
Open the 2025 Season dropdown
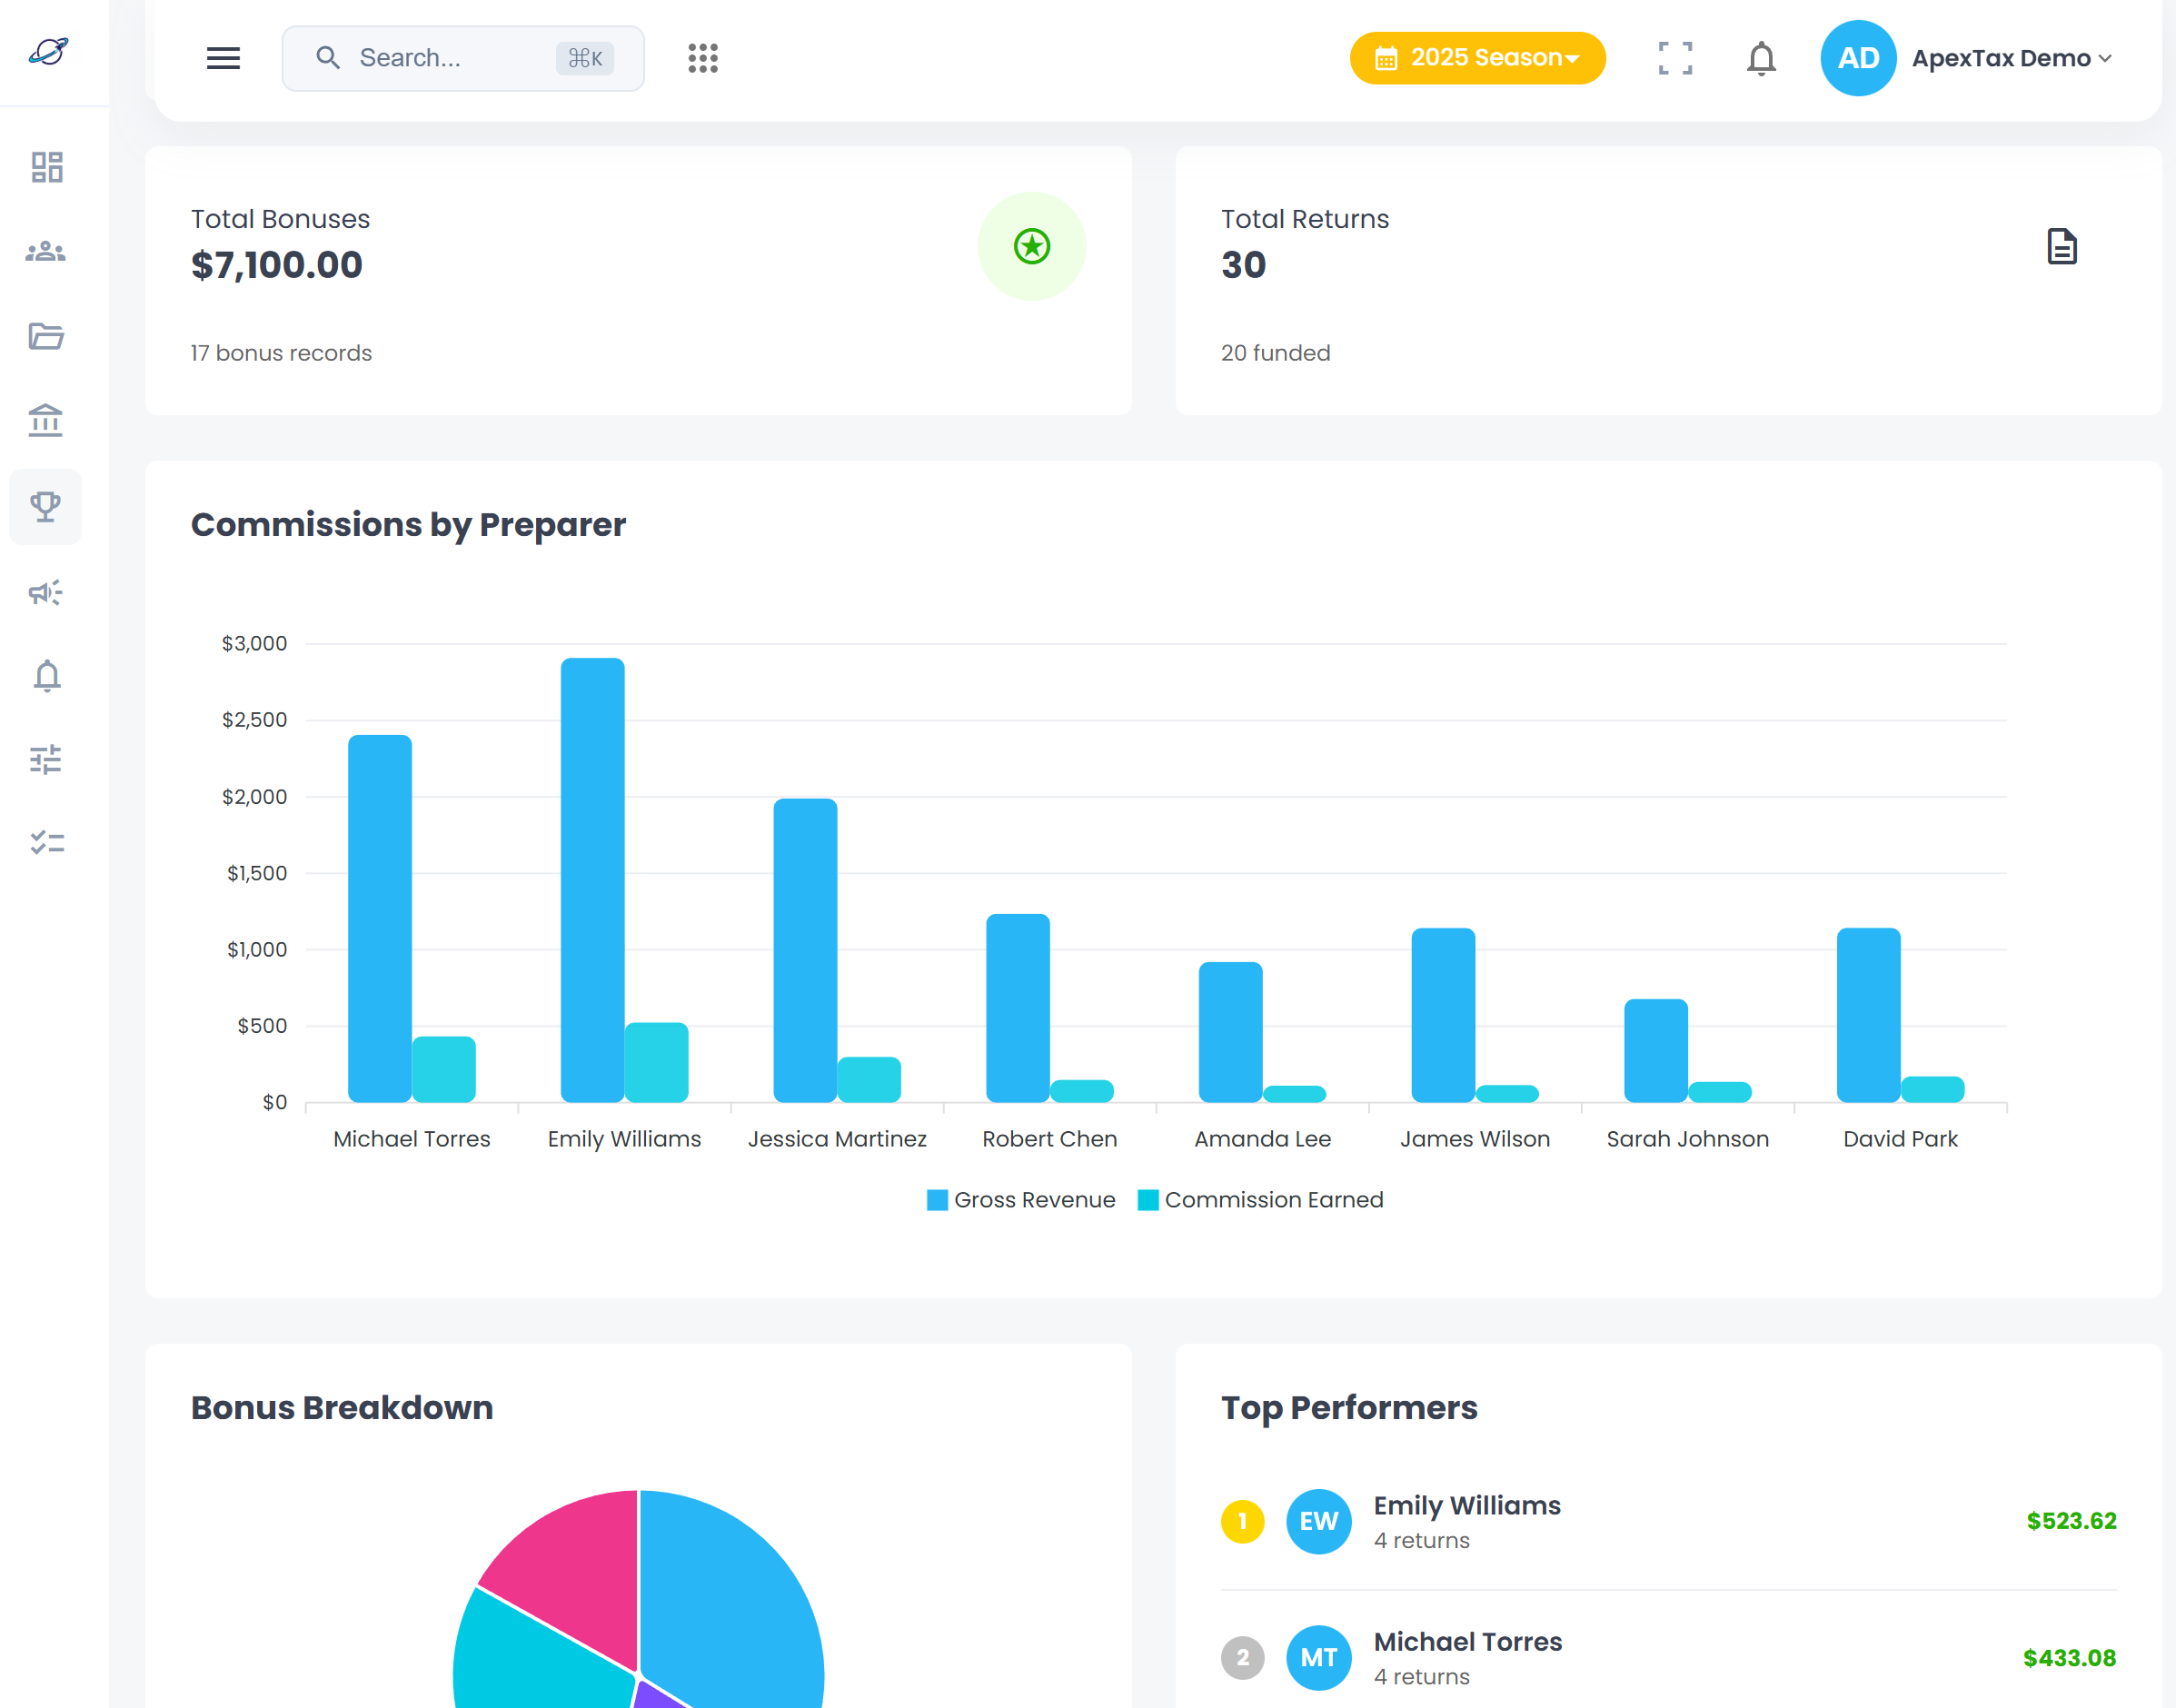pos(1477,58)
